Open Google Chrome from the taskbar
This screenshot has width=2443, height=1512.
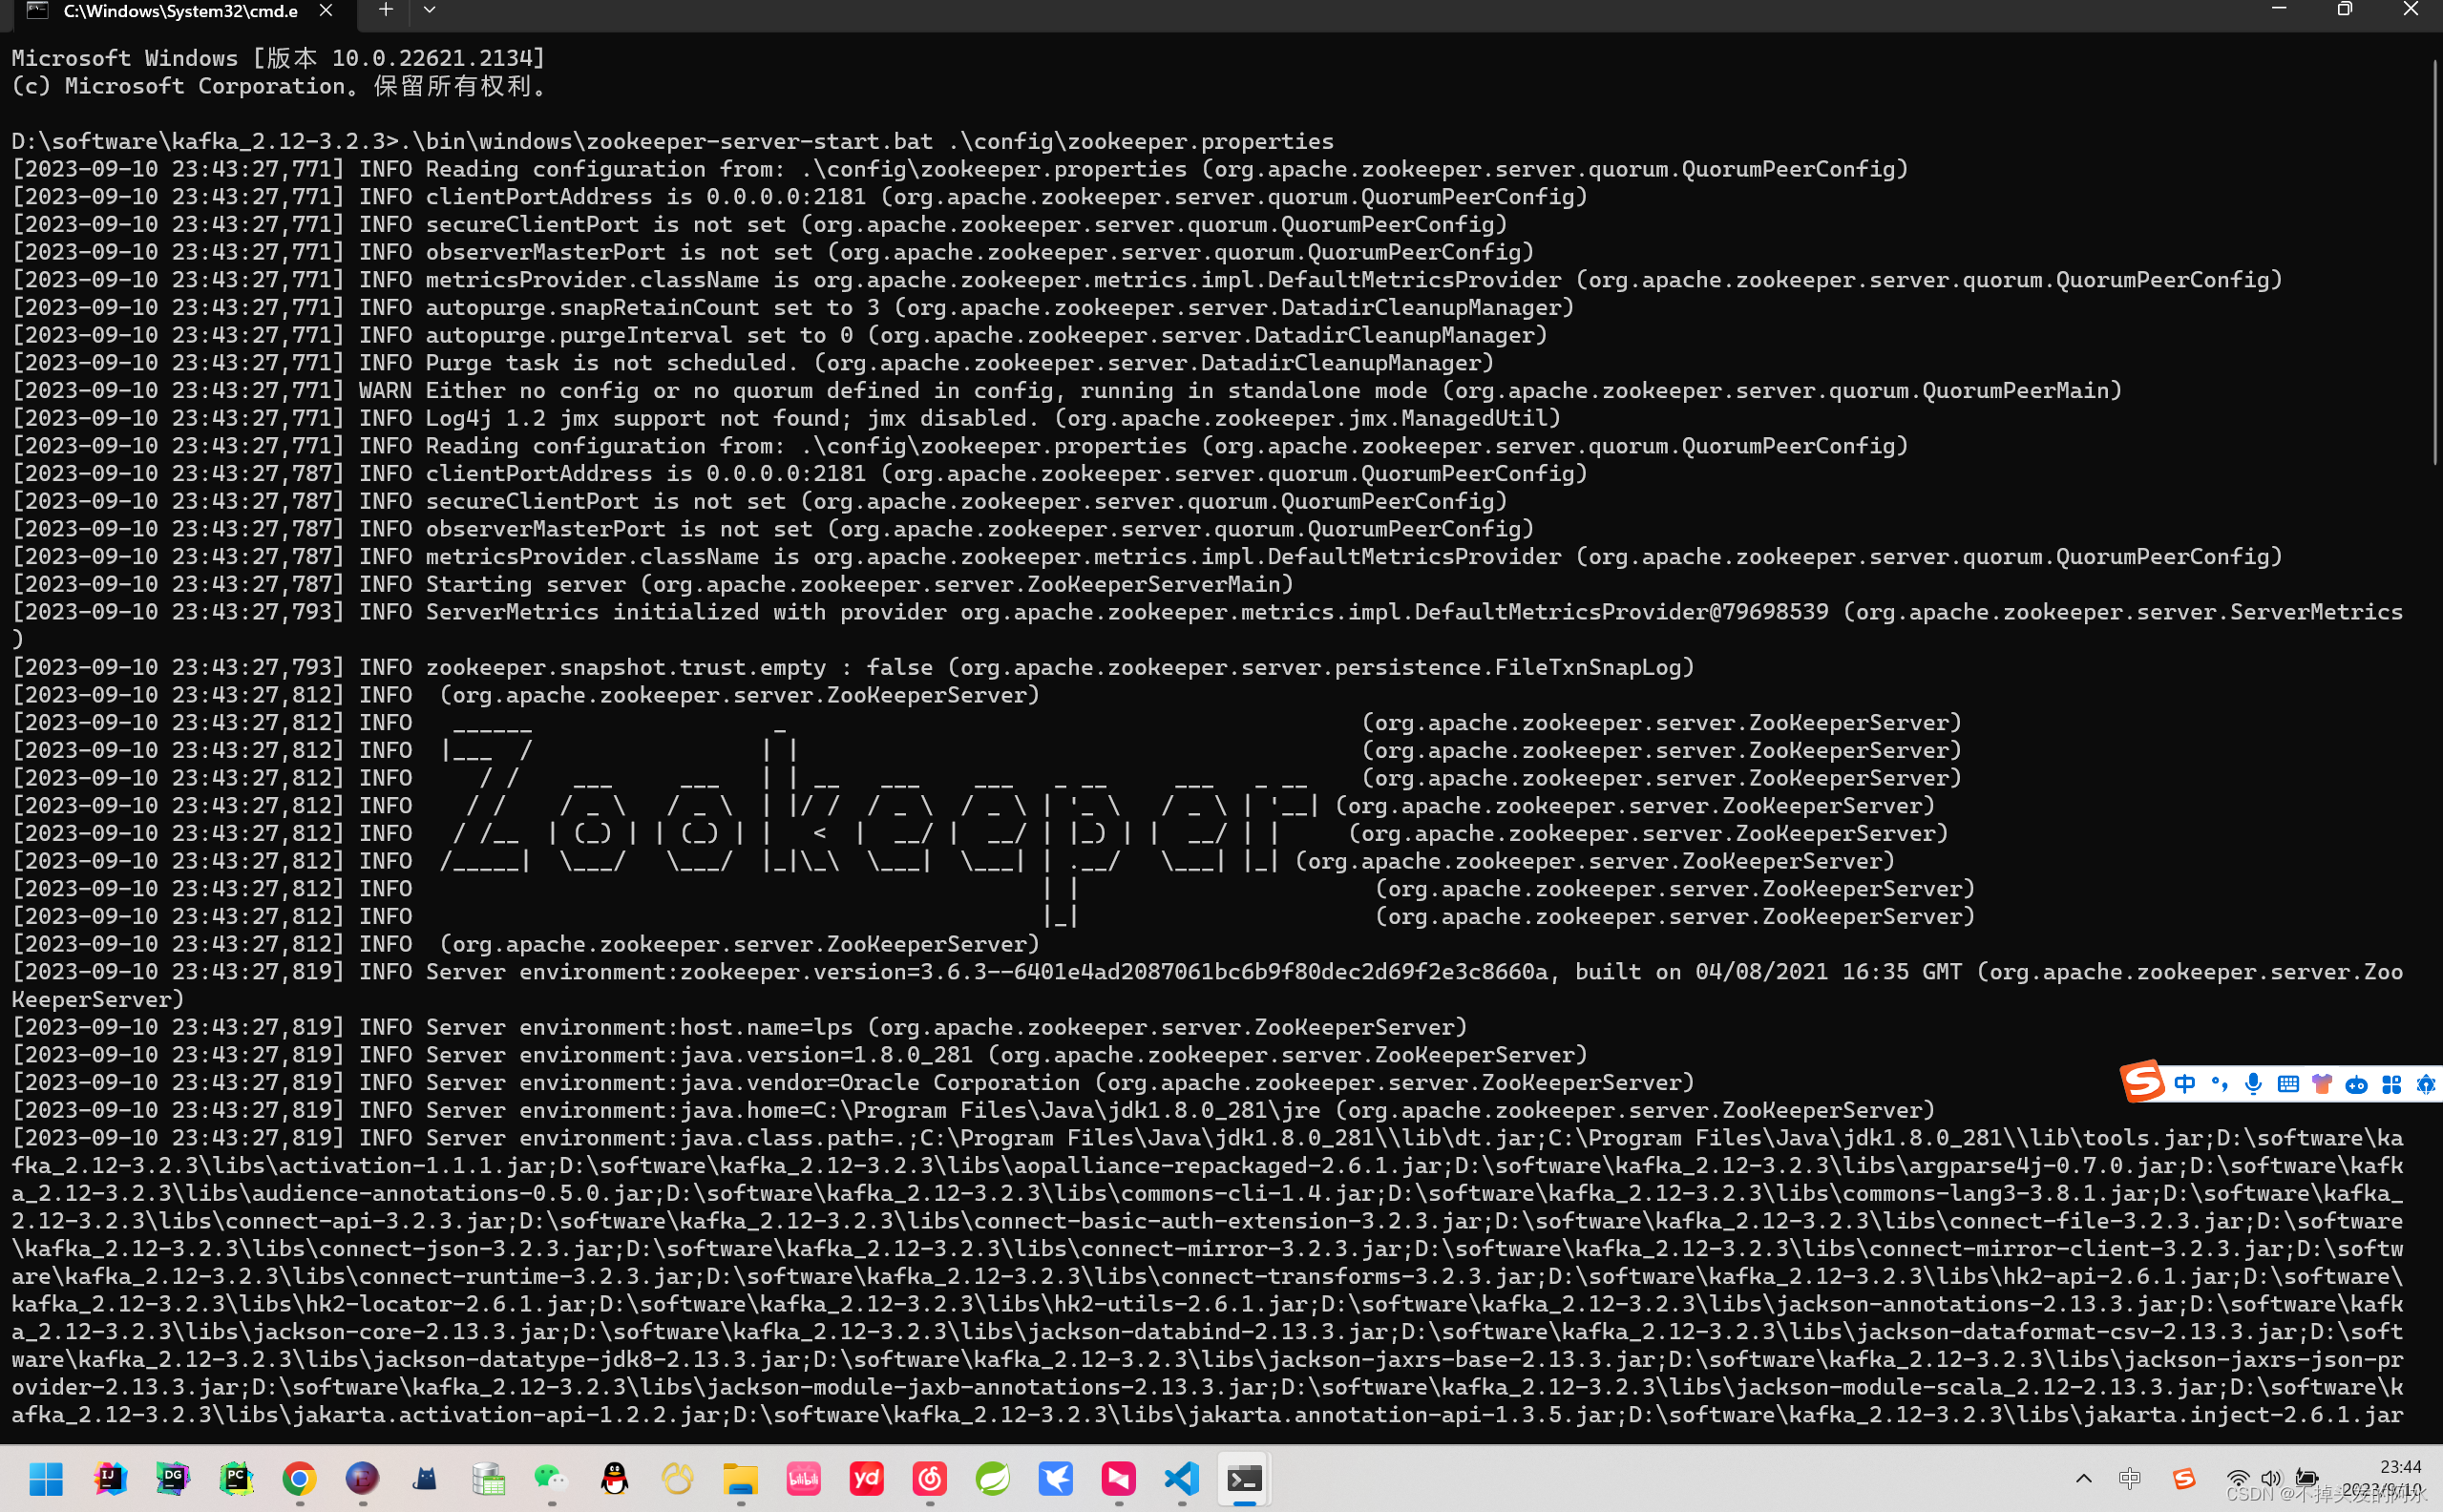click(299, 1478)
